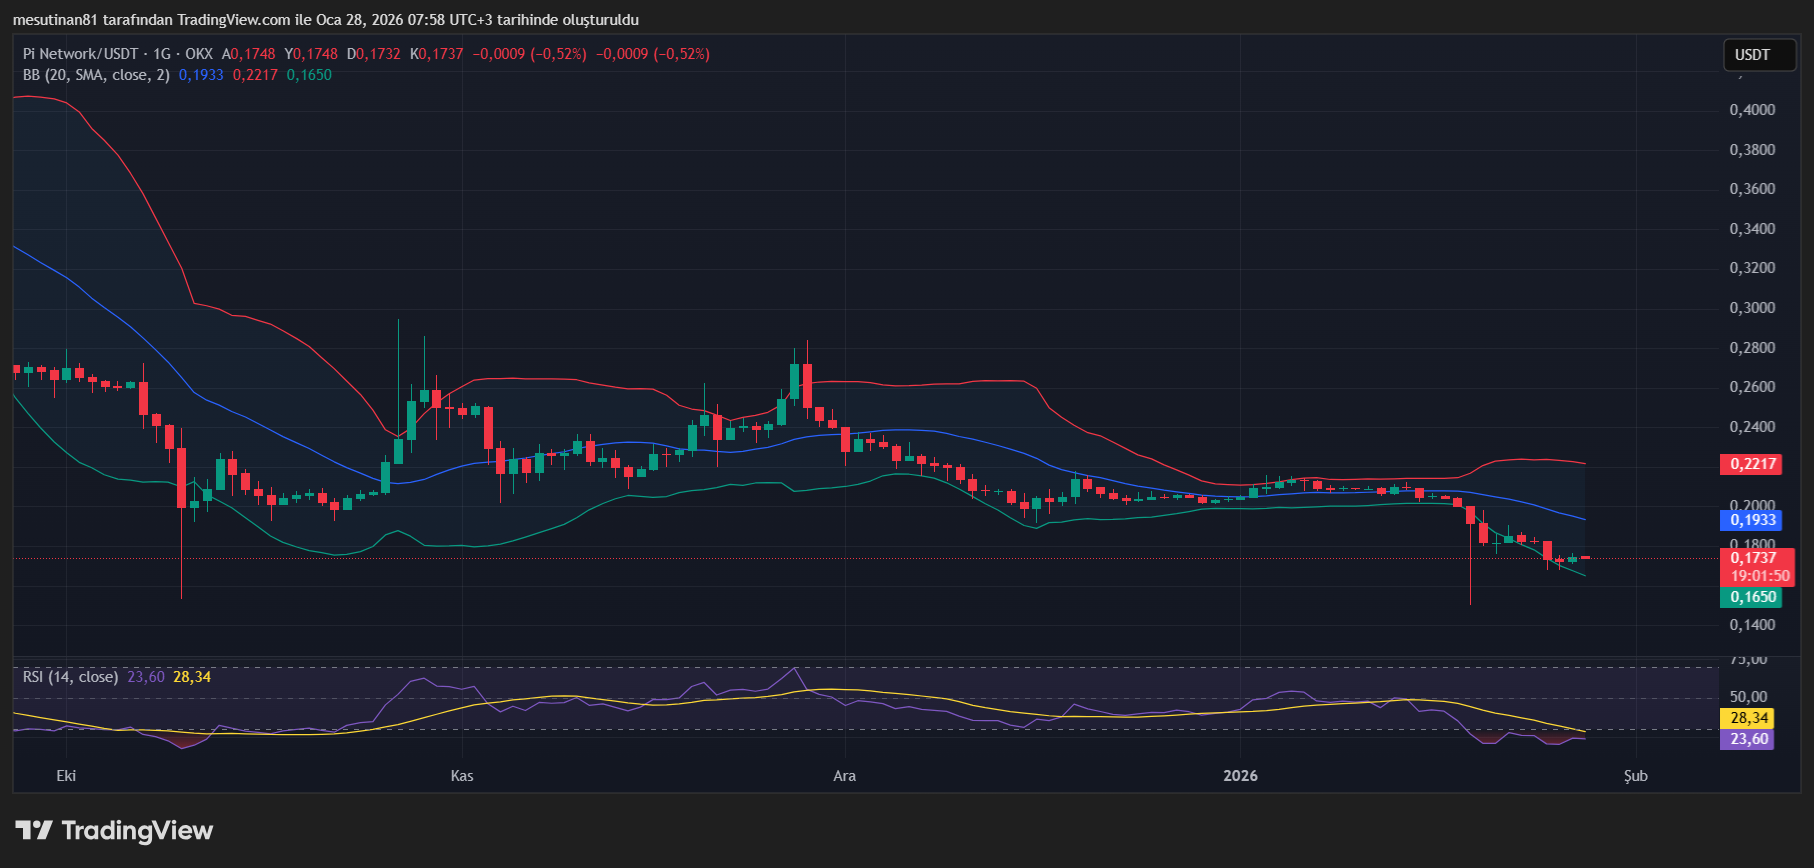This screenshot has width=1814, height=868.
Task: Click the 0,1737 current price label
Action: point(1754,558)
